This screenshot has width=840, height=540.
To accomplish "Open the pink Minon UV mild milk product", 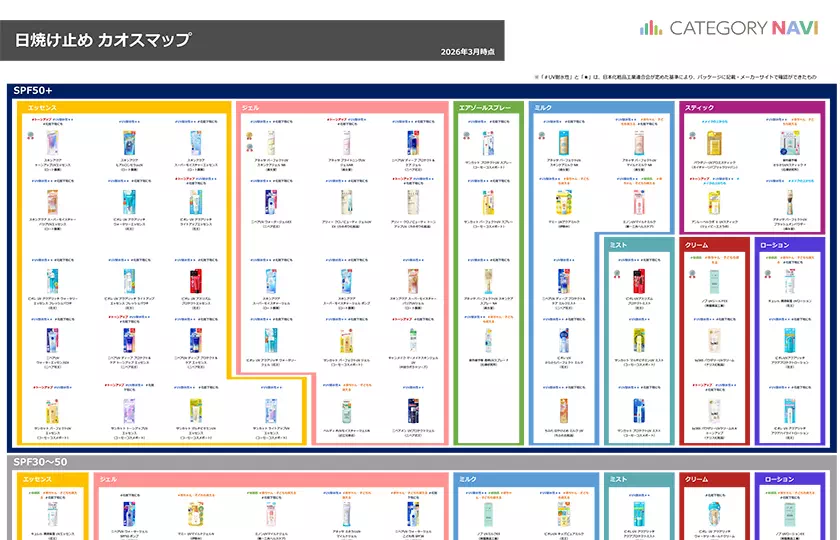I will pyautogui.click(x=639, y=202).
